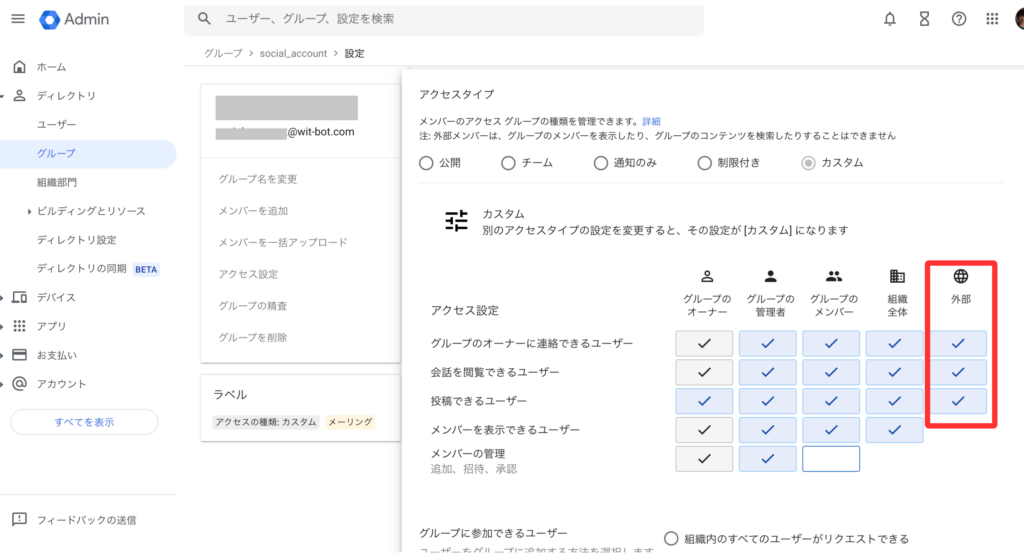Click the Google Admin logo
1024x558 pixels.
tap(75, 19)
